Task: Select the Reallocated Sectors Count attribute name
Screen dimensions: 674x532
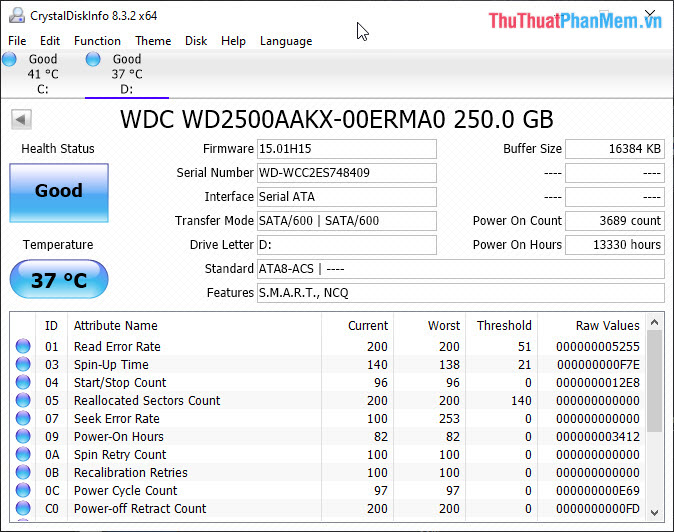Action: click(x=147, y=401)
